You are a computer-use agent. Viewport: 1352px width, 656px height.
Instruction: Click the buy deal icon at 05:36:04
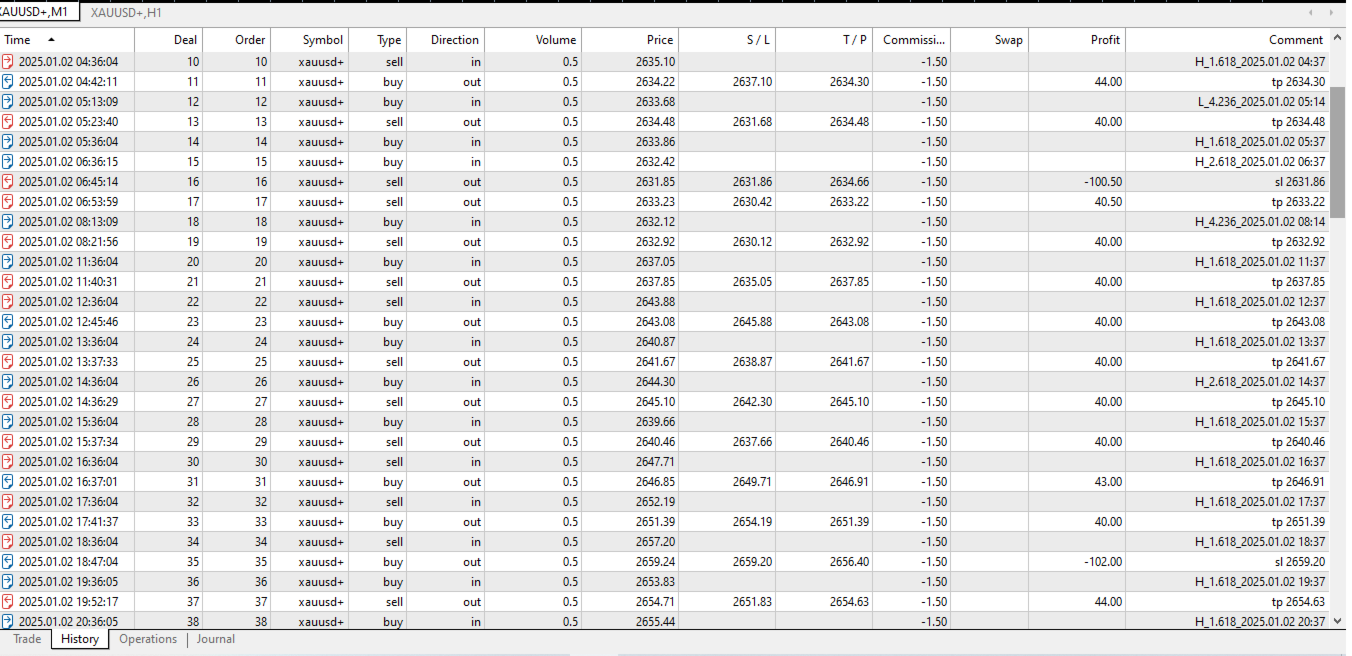(x=8, y=142)
